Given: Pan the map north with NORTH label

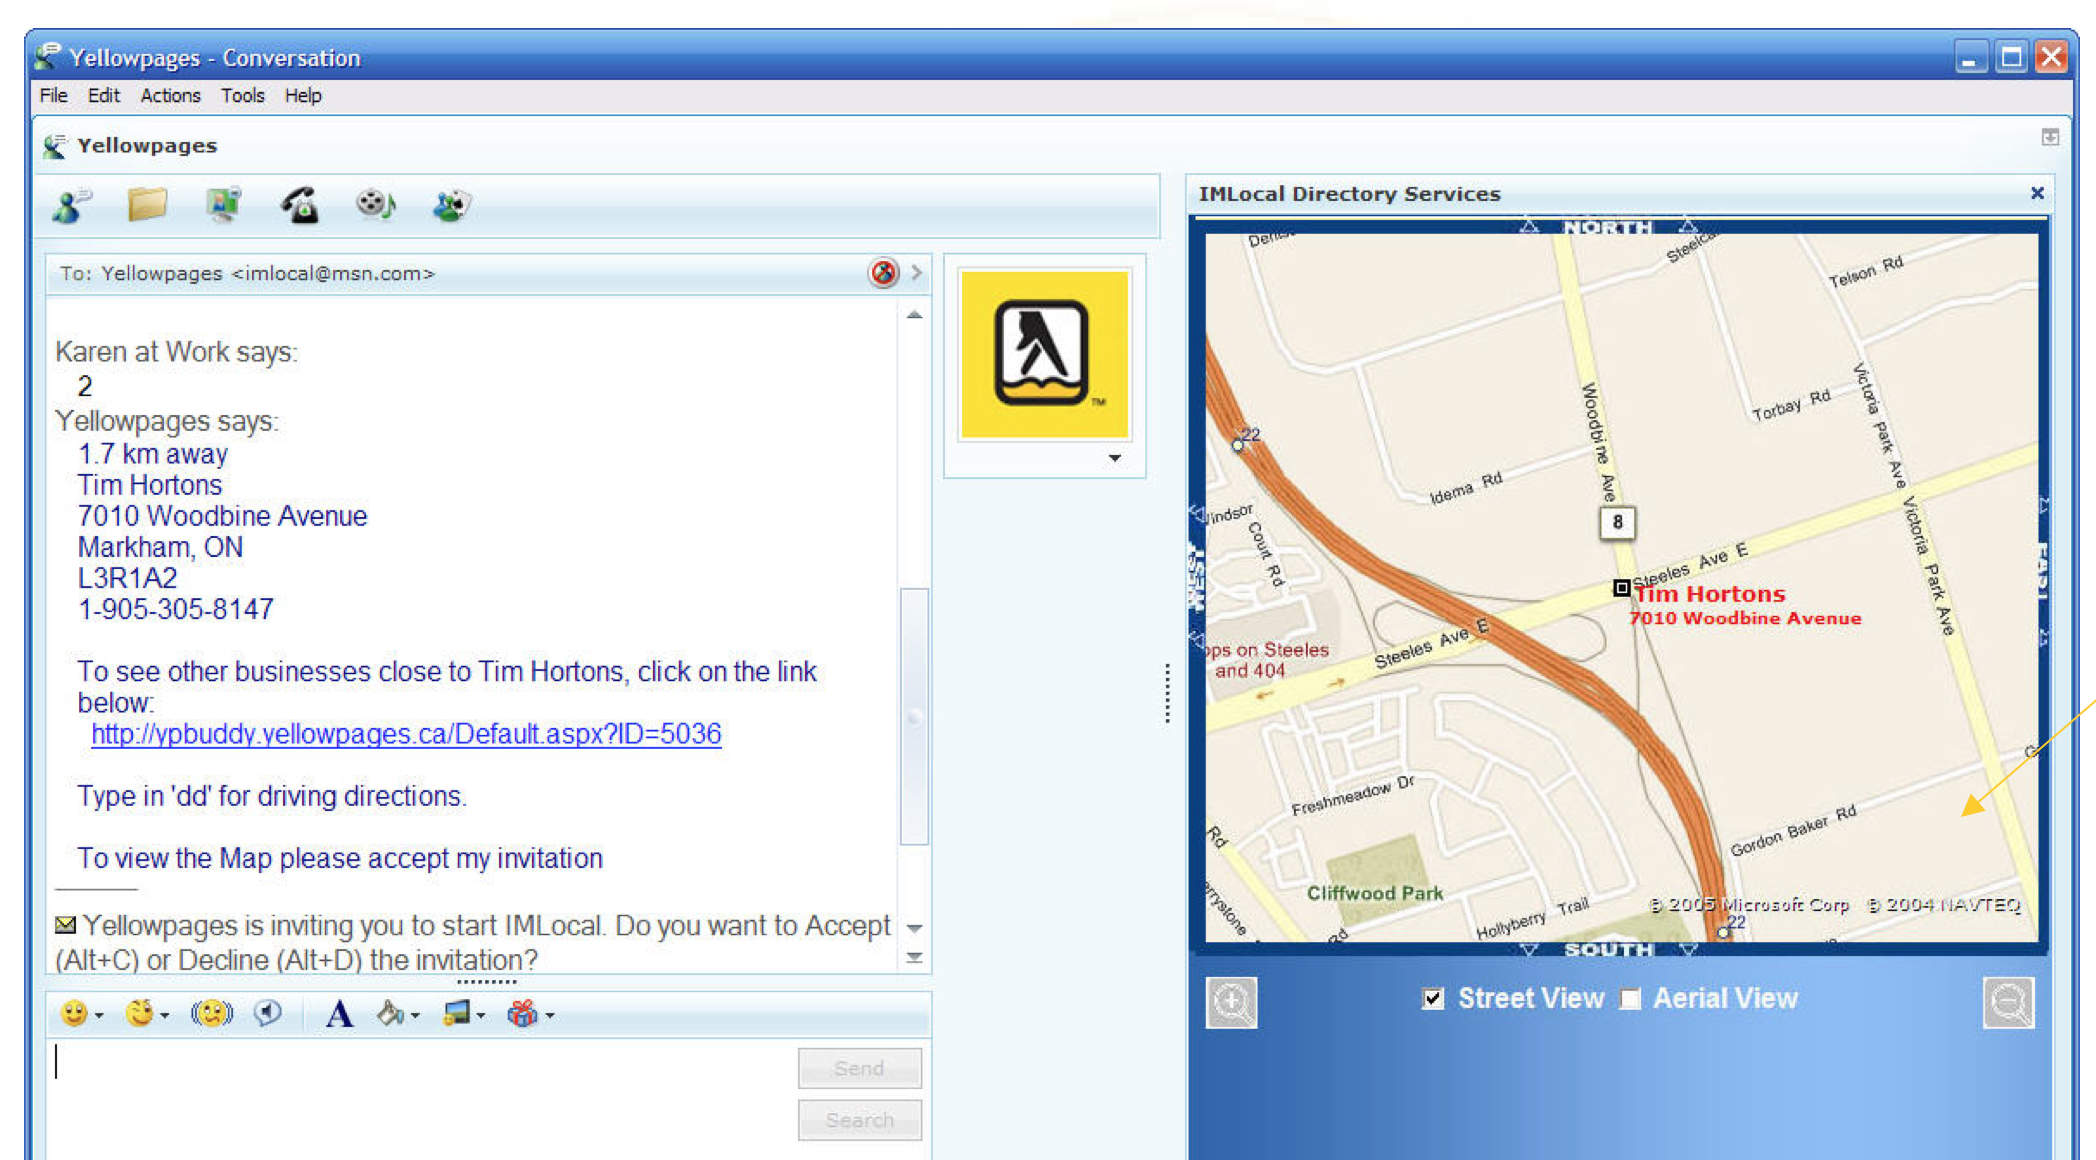Looking at the screenshot, I should coord(1608,227).
